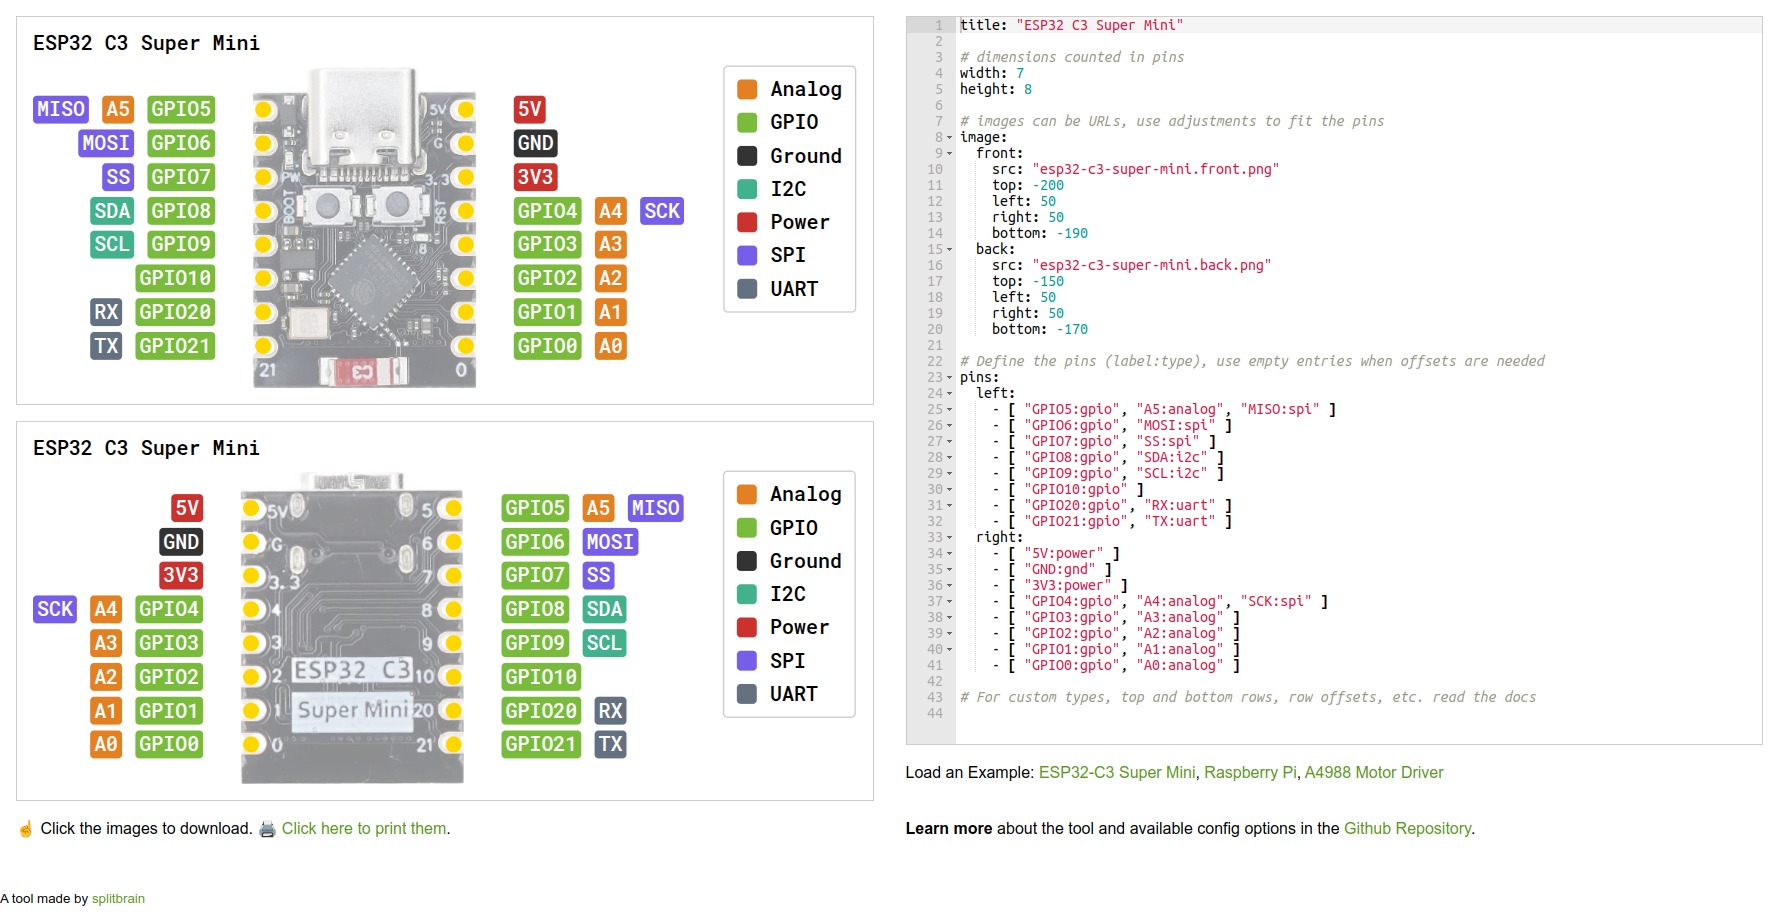Click the esp32-c3-super-mini.back.png string

tap(1152, 265)
